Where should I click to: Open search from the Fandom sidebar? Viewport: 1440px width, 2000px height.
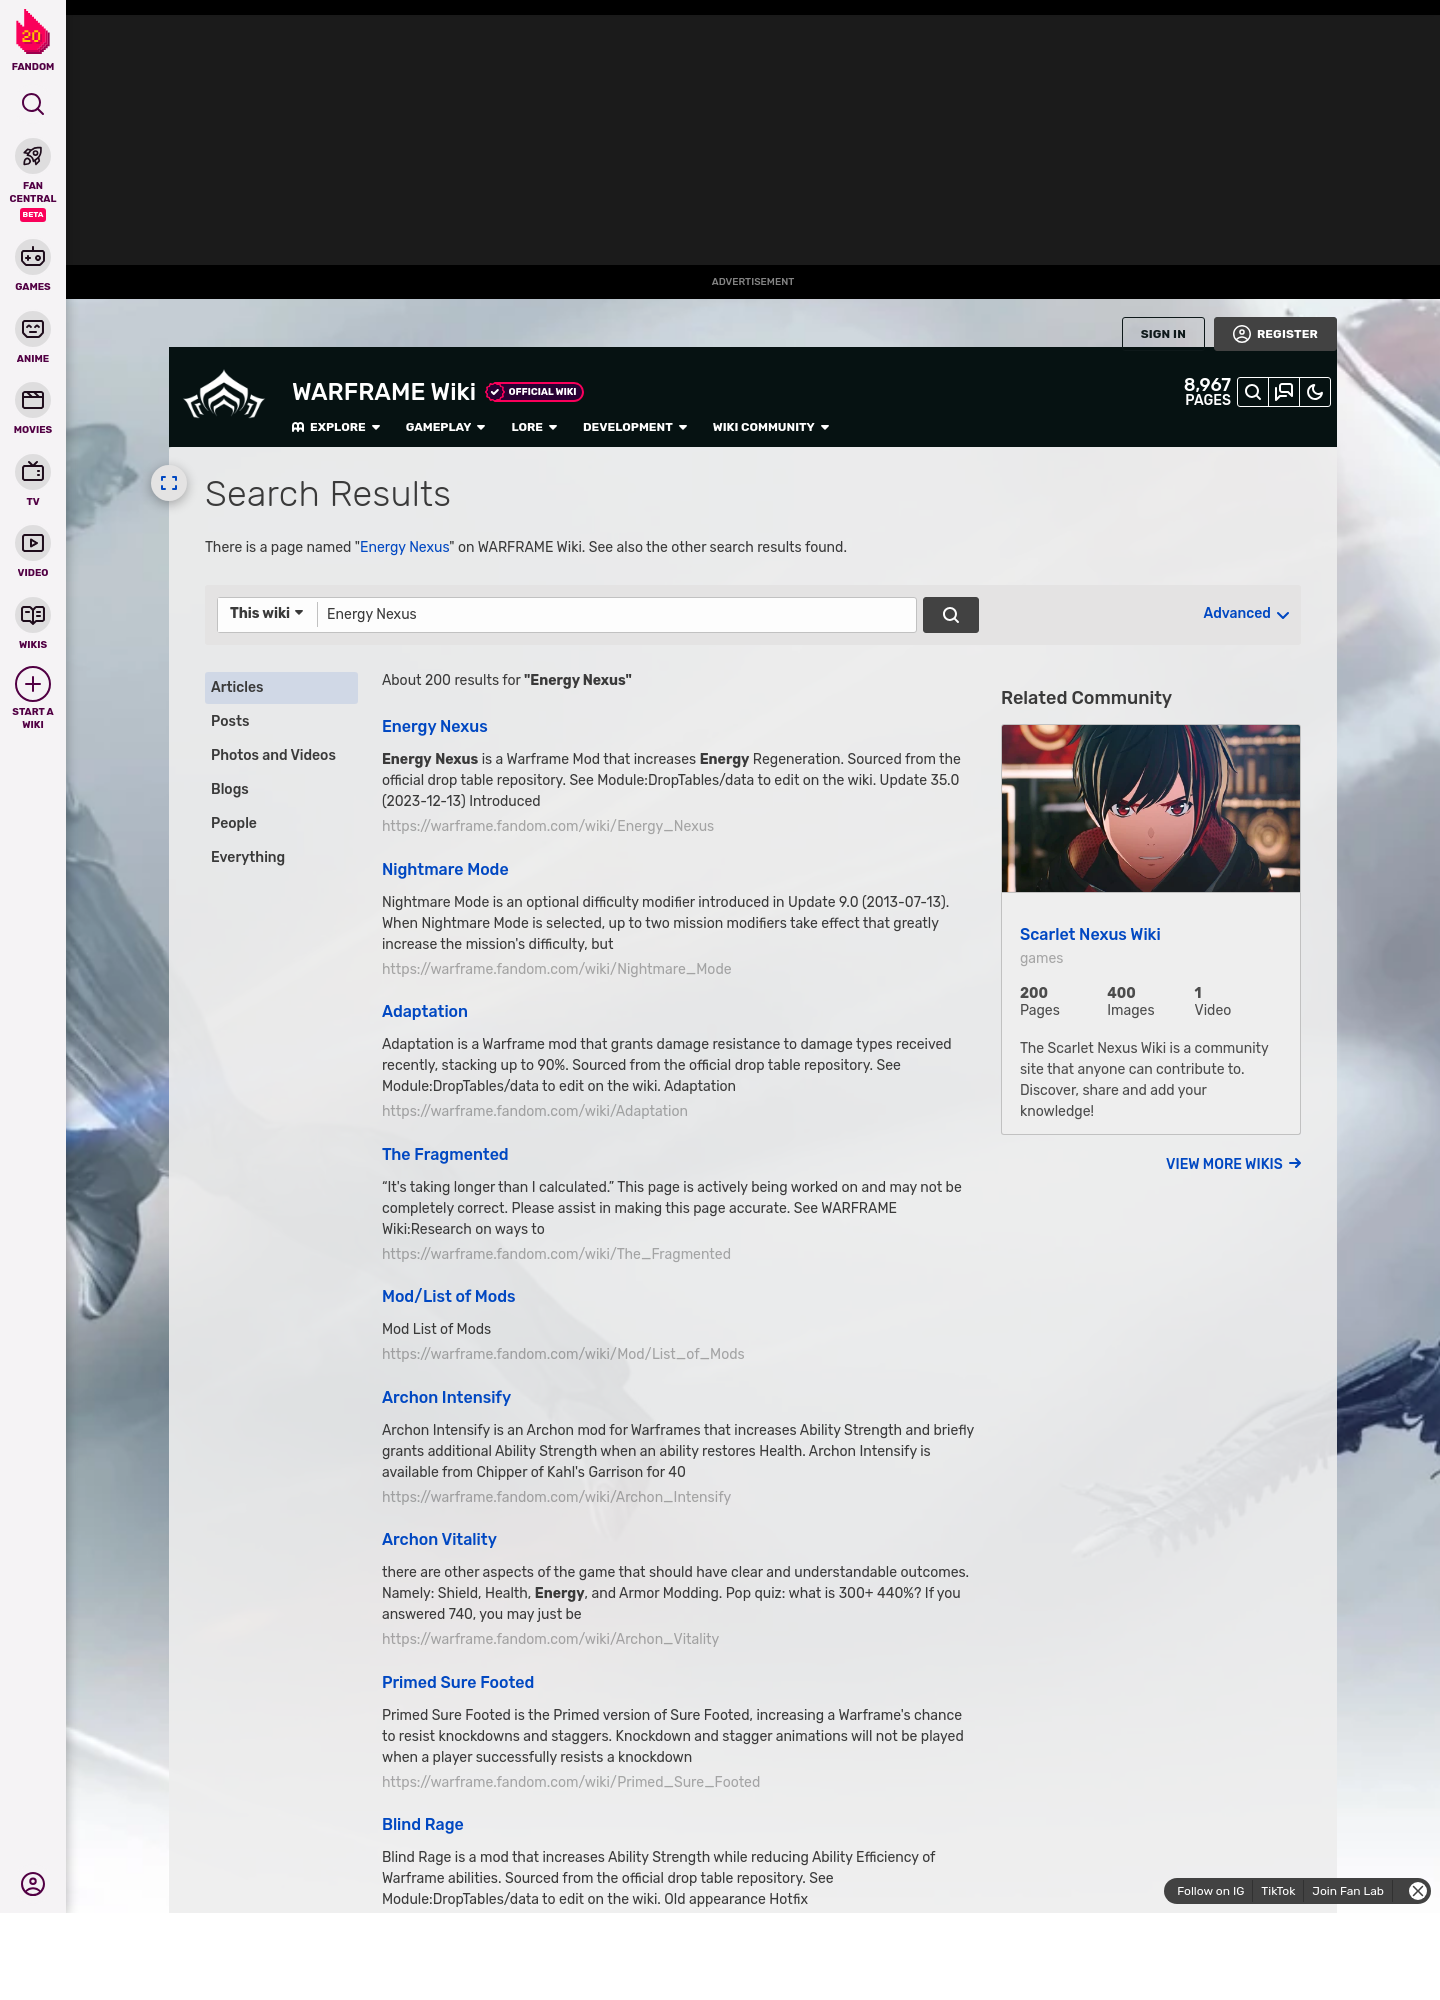33,104
